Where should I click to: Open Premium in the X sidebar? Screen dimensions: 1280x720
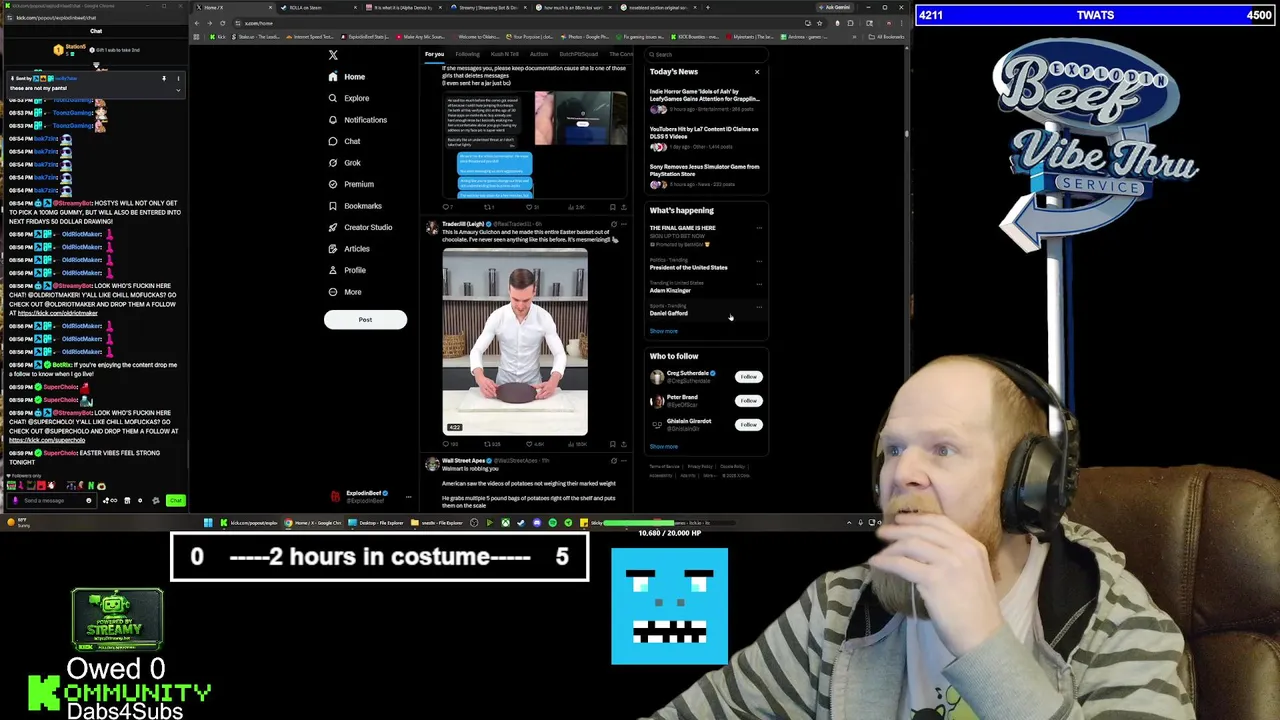coord(351,184)
